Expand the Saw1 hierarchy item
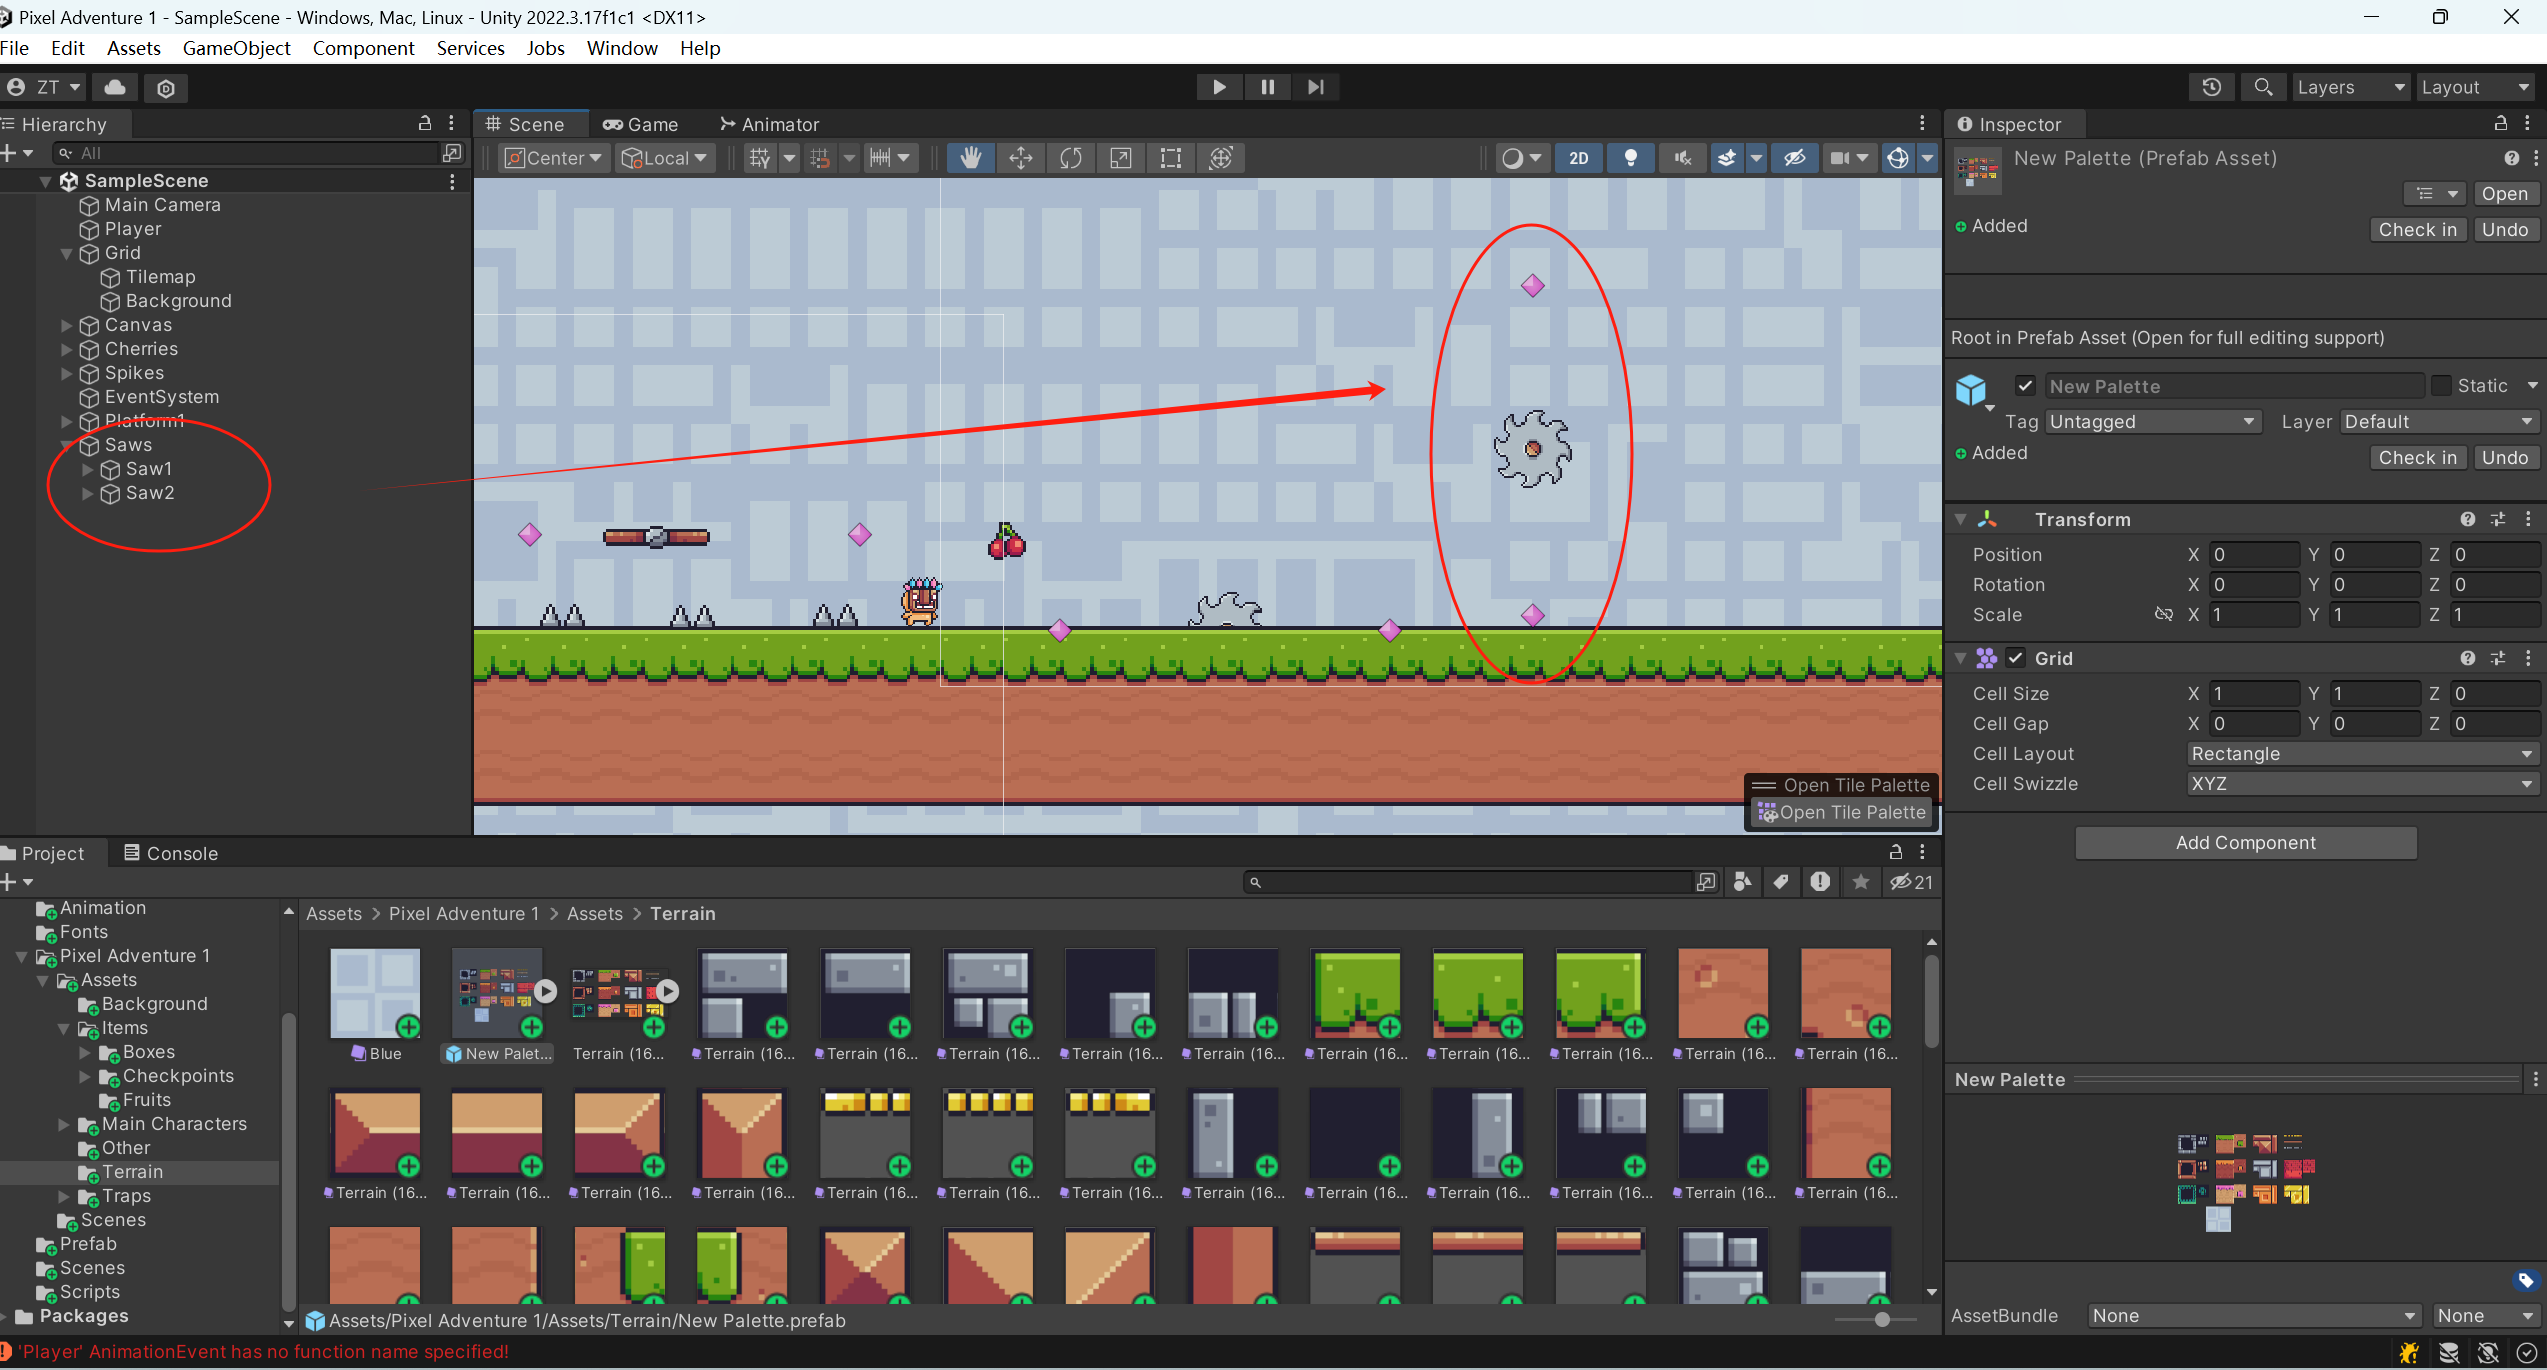 [88, 469]
